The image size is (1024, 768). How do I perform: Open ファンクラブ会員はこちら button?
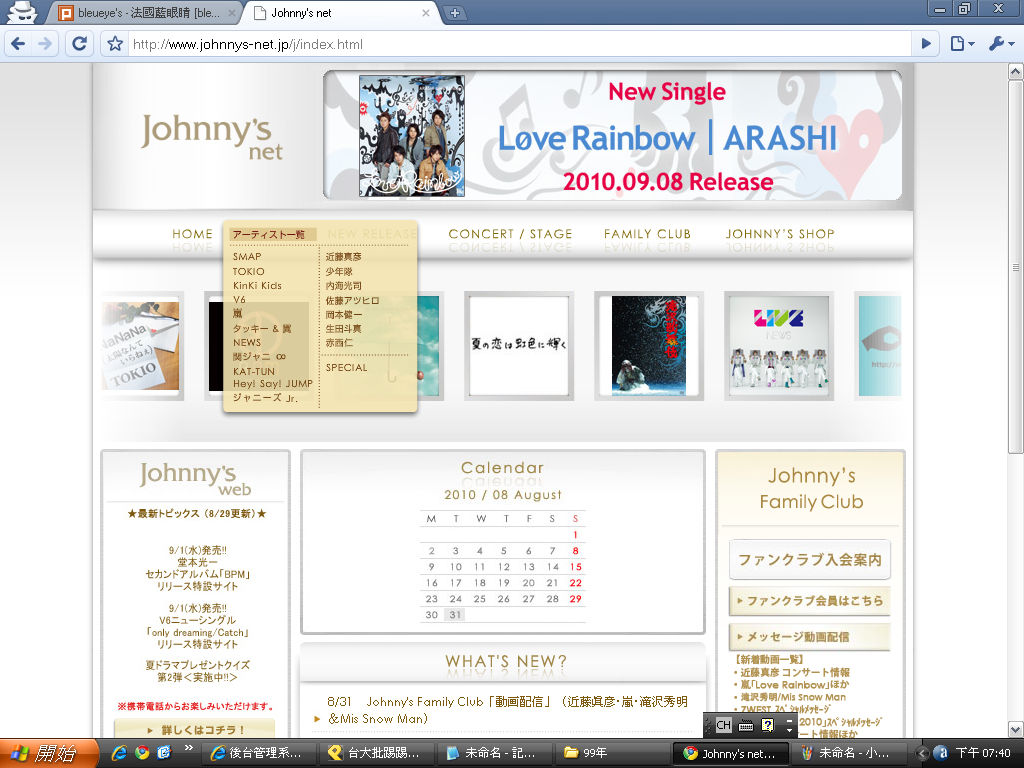coord(810,601)
